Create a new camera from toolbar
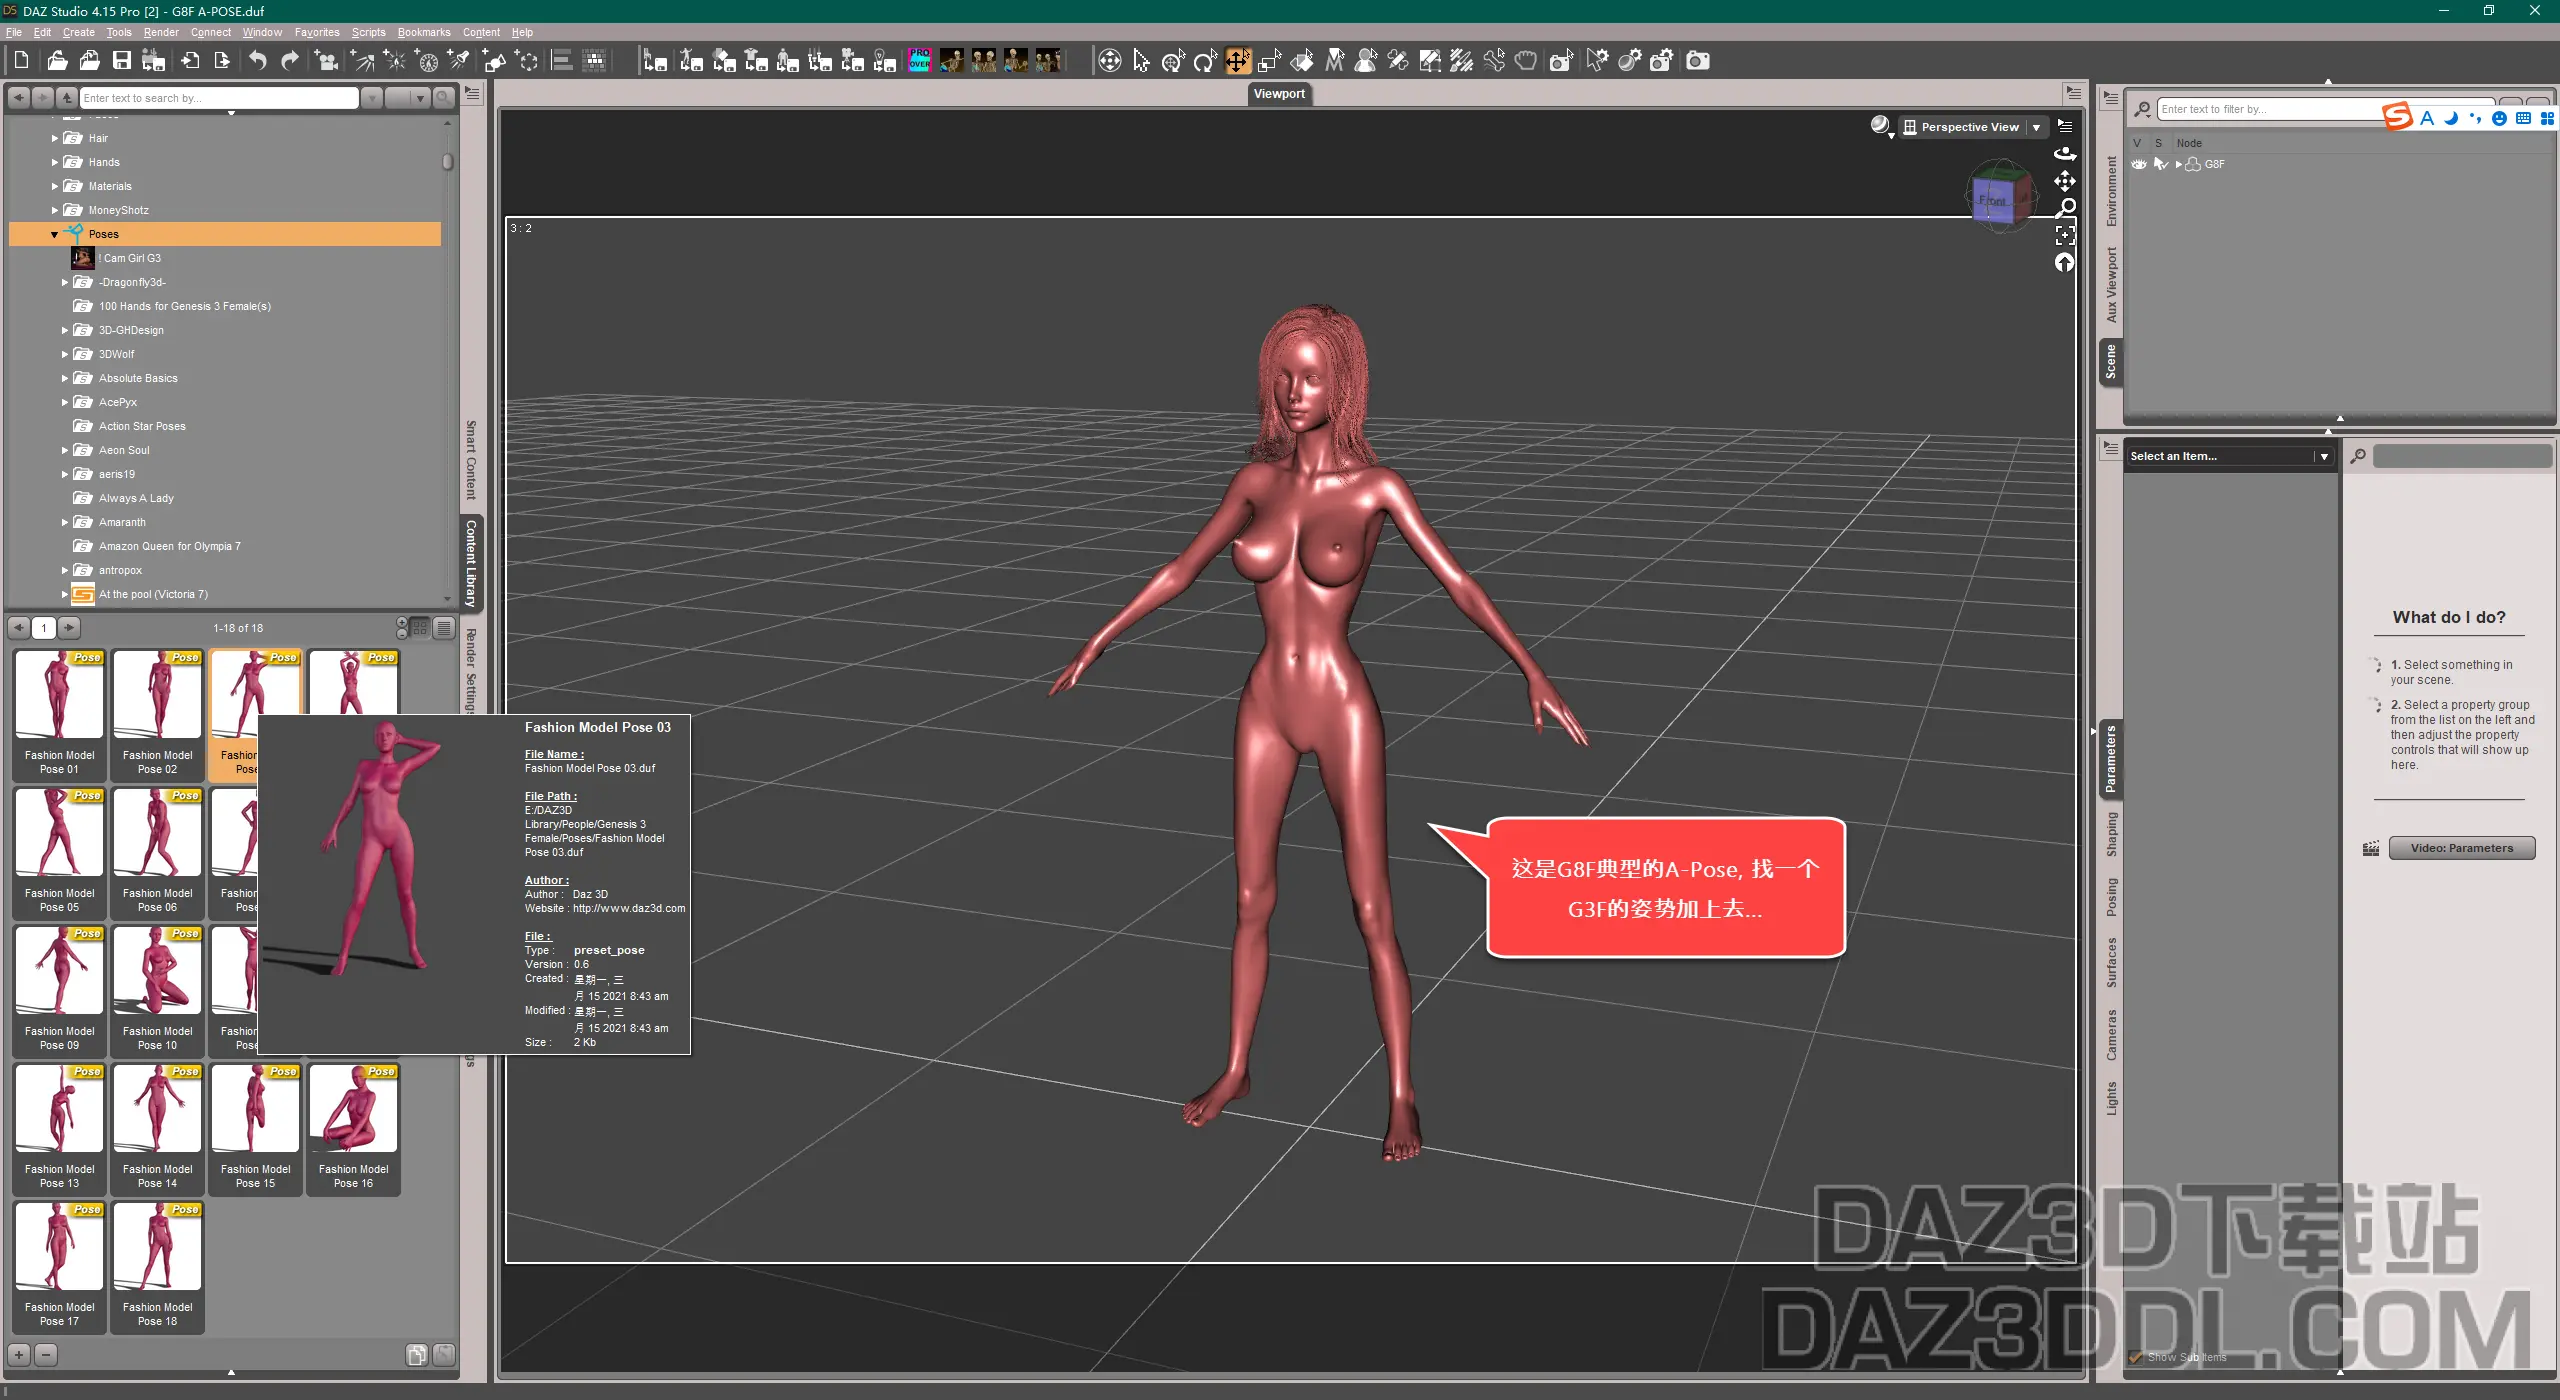This screenshot has height=1400, width=2560. tap(326, 61)
